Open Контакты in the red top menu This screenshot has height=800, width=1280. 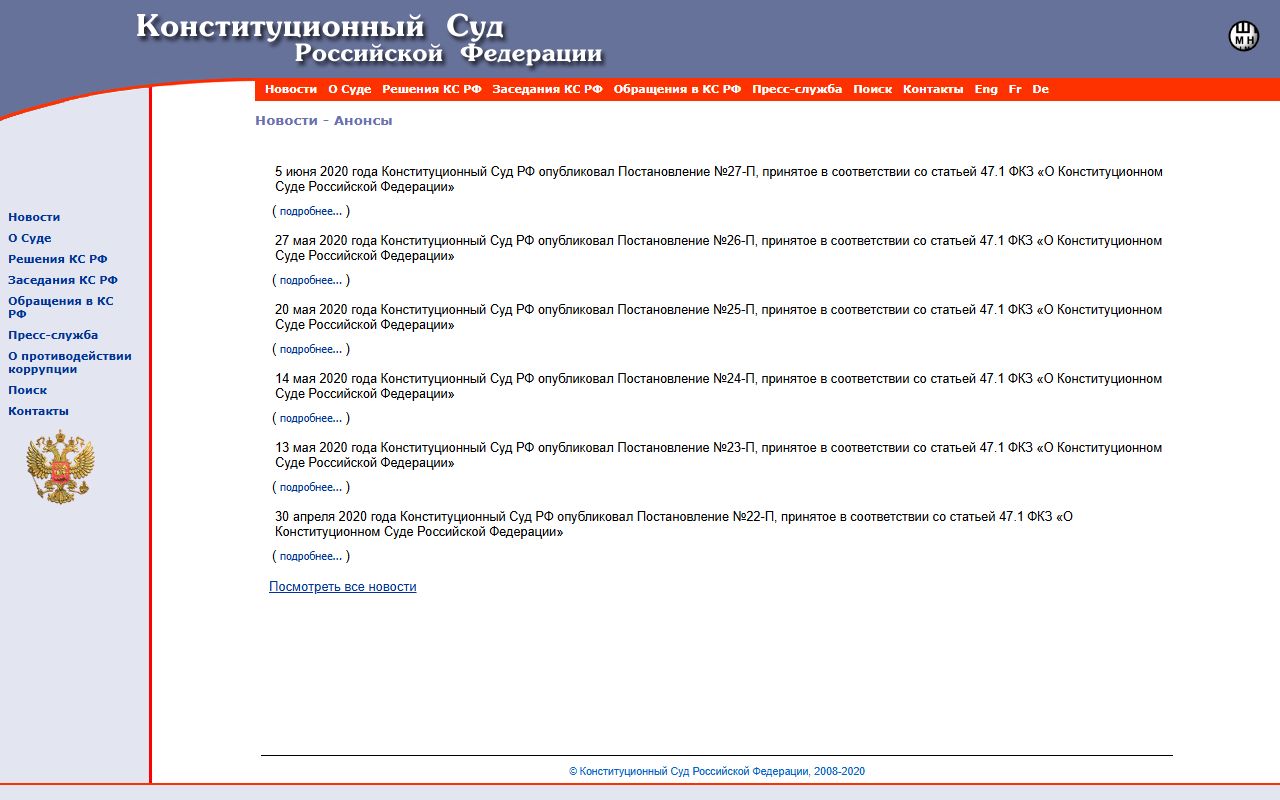point(933,89)
